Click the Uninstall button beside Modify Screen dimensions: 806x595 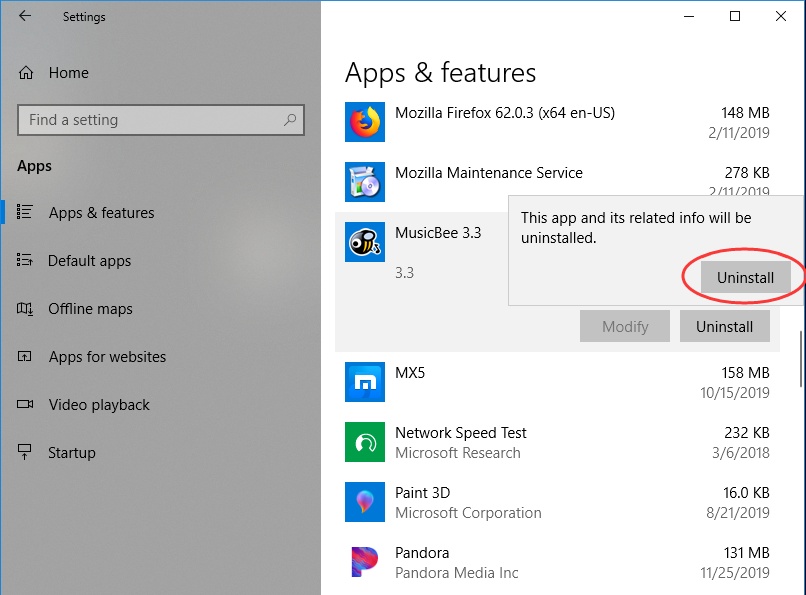[725, 326]
